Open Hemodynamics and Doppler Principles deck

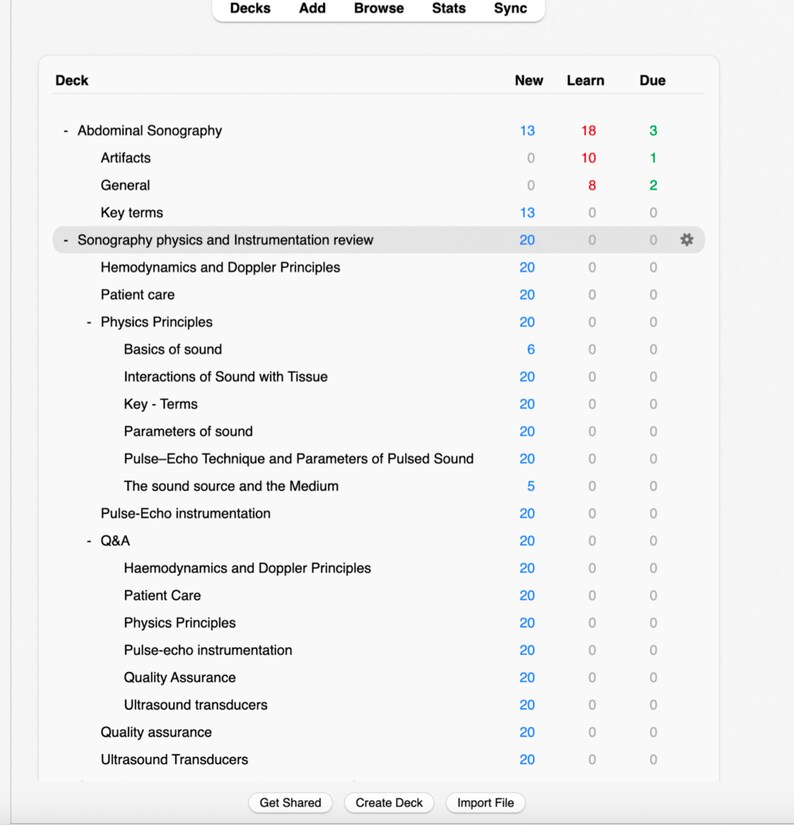click(x=220, y=267)
